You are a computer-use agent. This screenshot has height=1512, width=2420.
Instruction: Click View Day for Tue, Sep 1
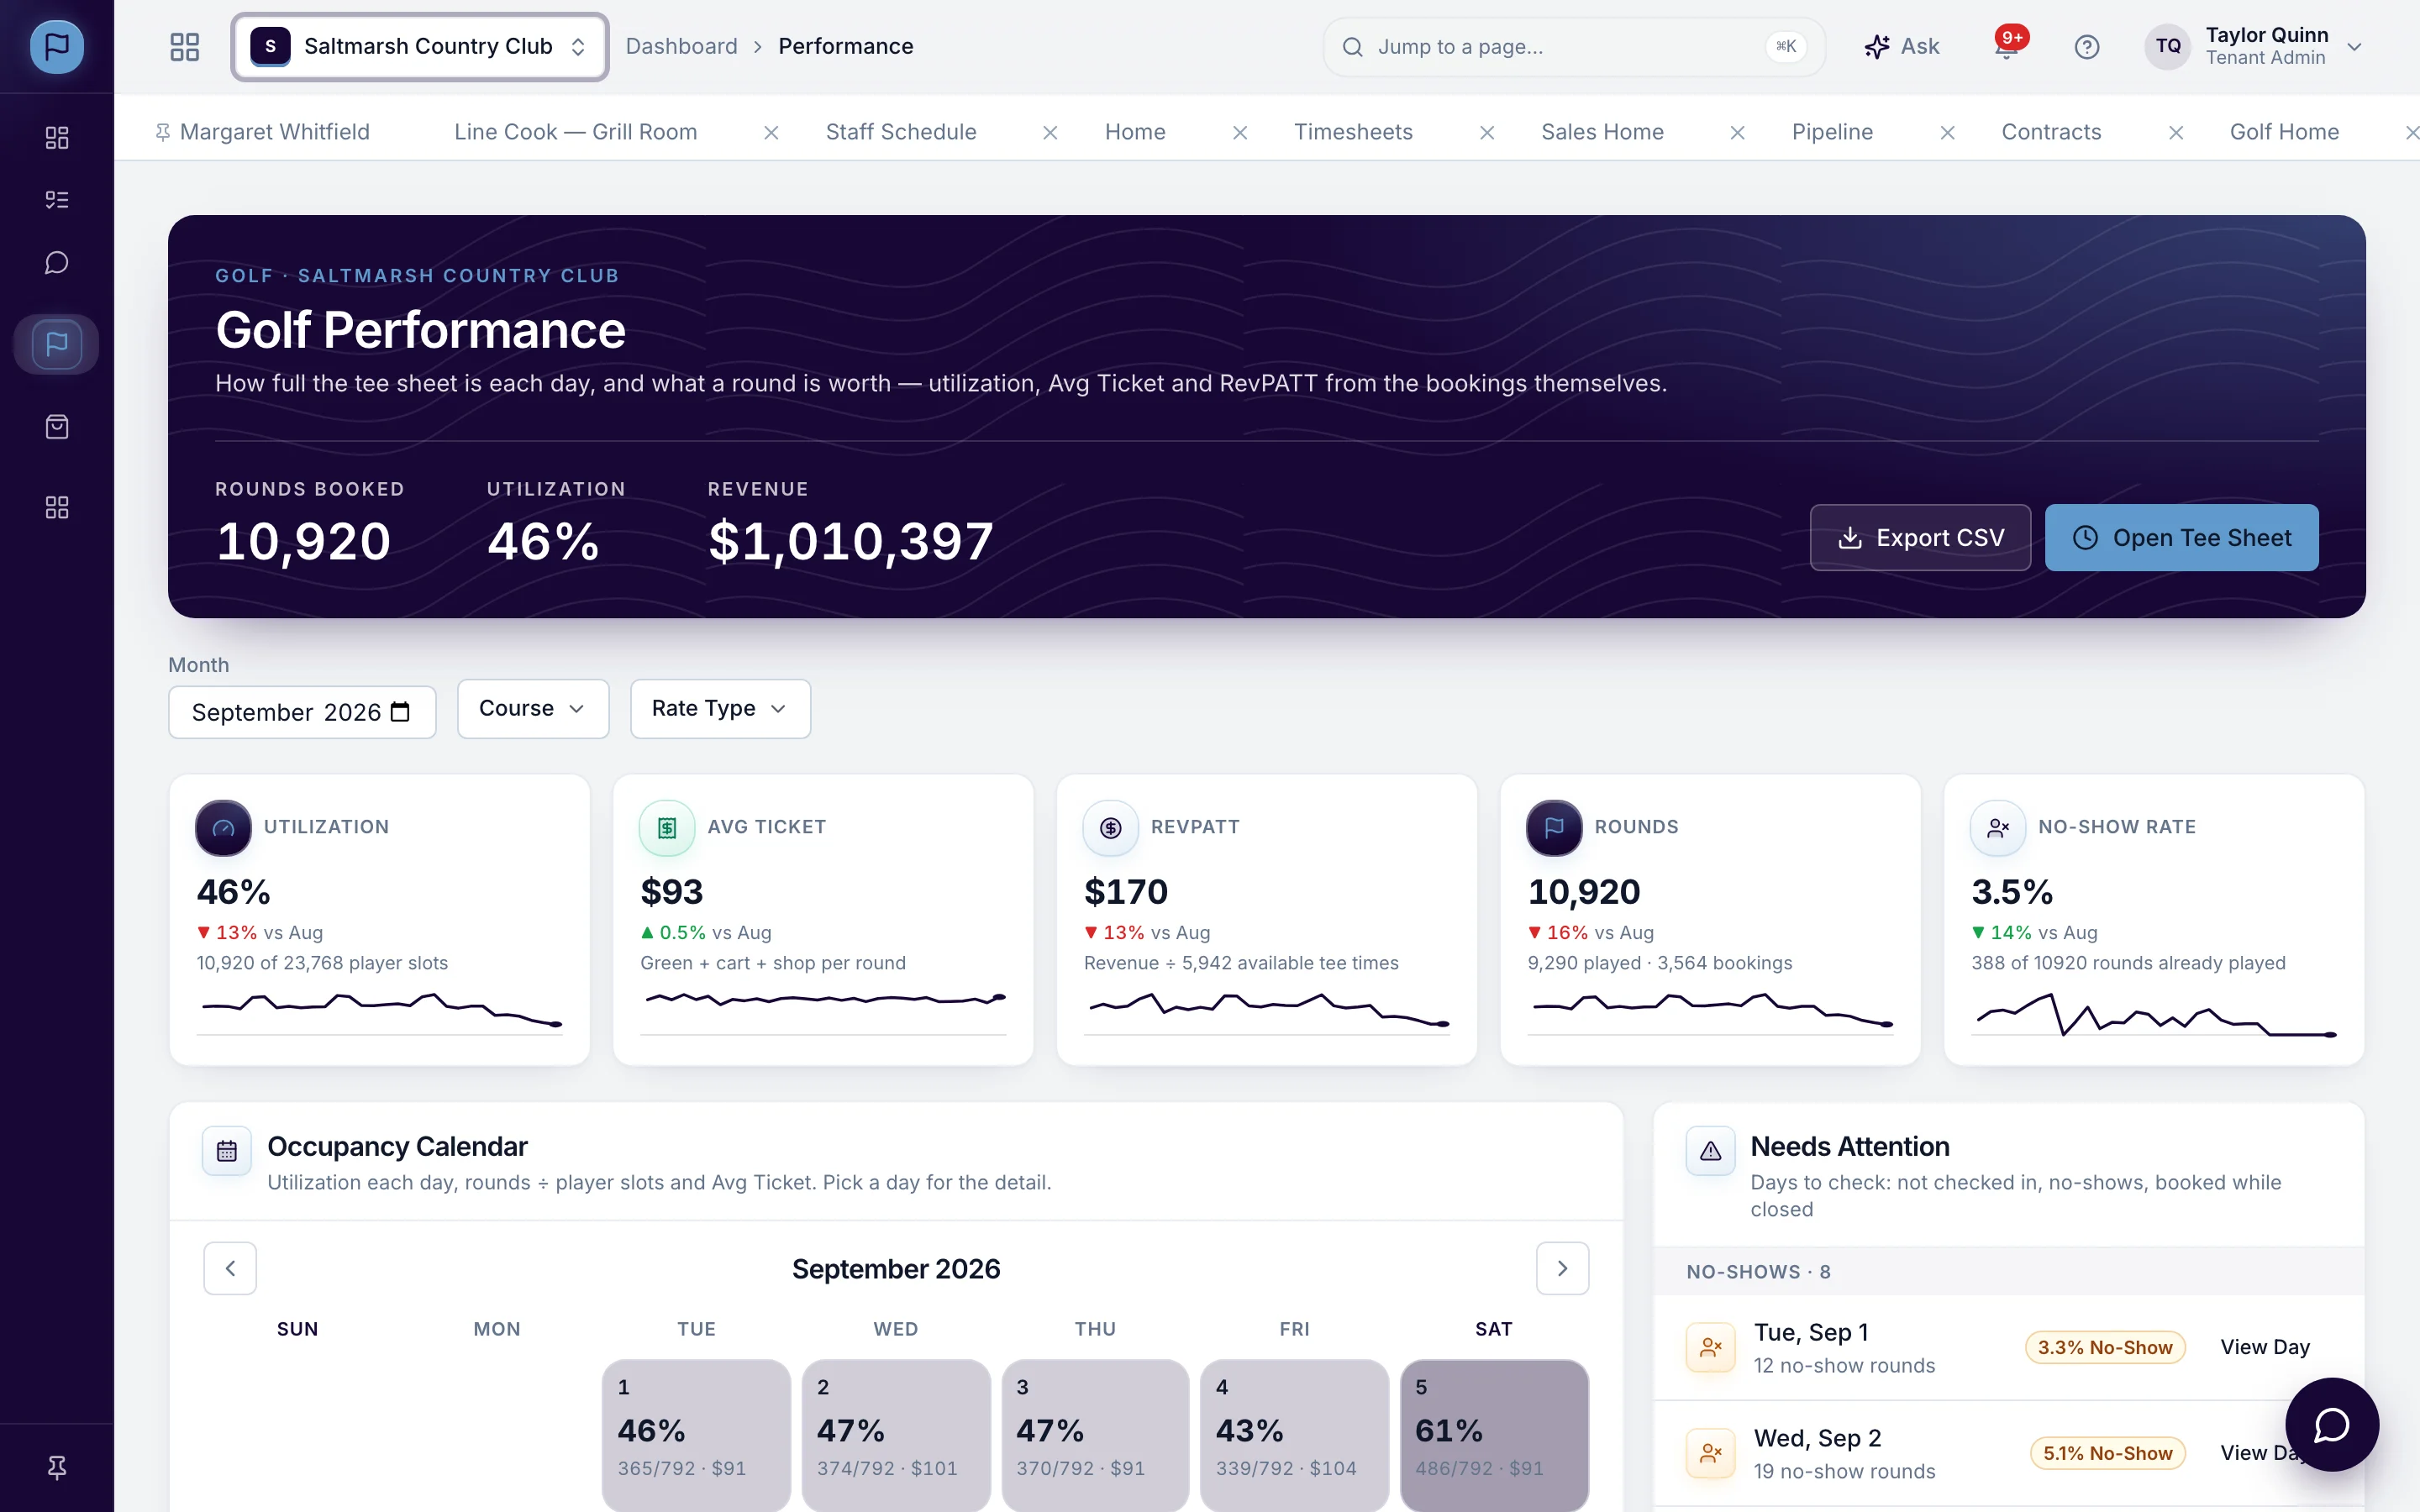coord(2265,1347)
